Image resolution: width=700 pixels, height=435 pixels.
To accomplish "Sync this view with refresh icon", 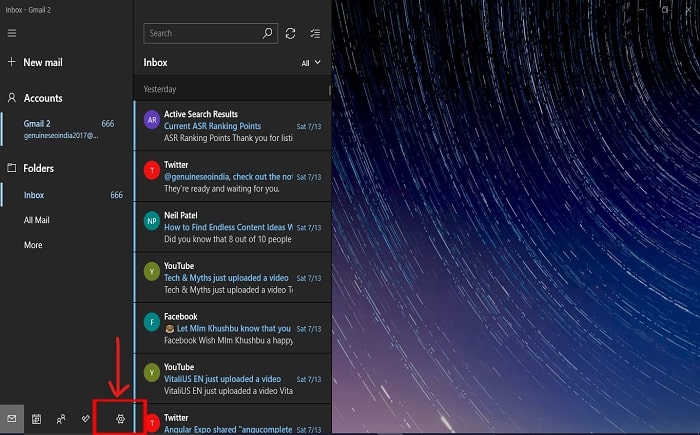I will coord(290,33).
